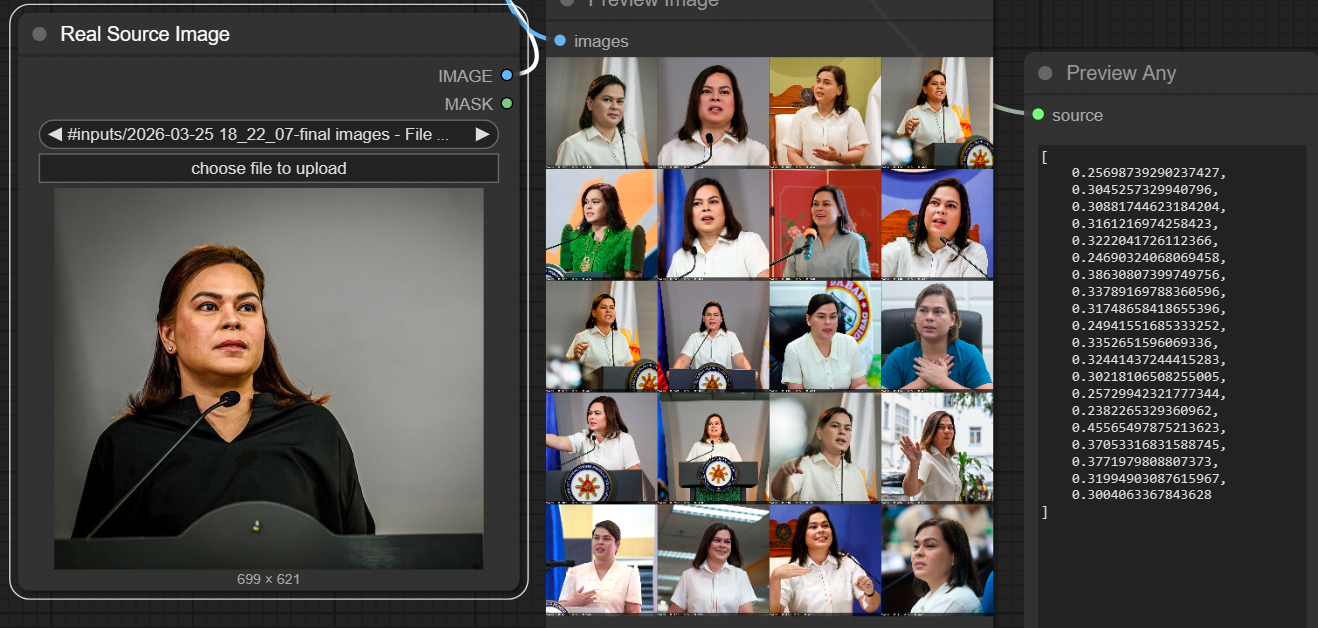The width and height of the screenshot is (1318, 628).
Task: Click the large source image preview
Action: (268, 378)
